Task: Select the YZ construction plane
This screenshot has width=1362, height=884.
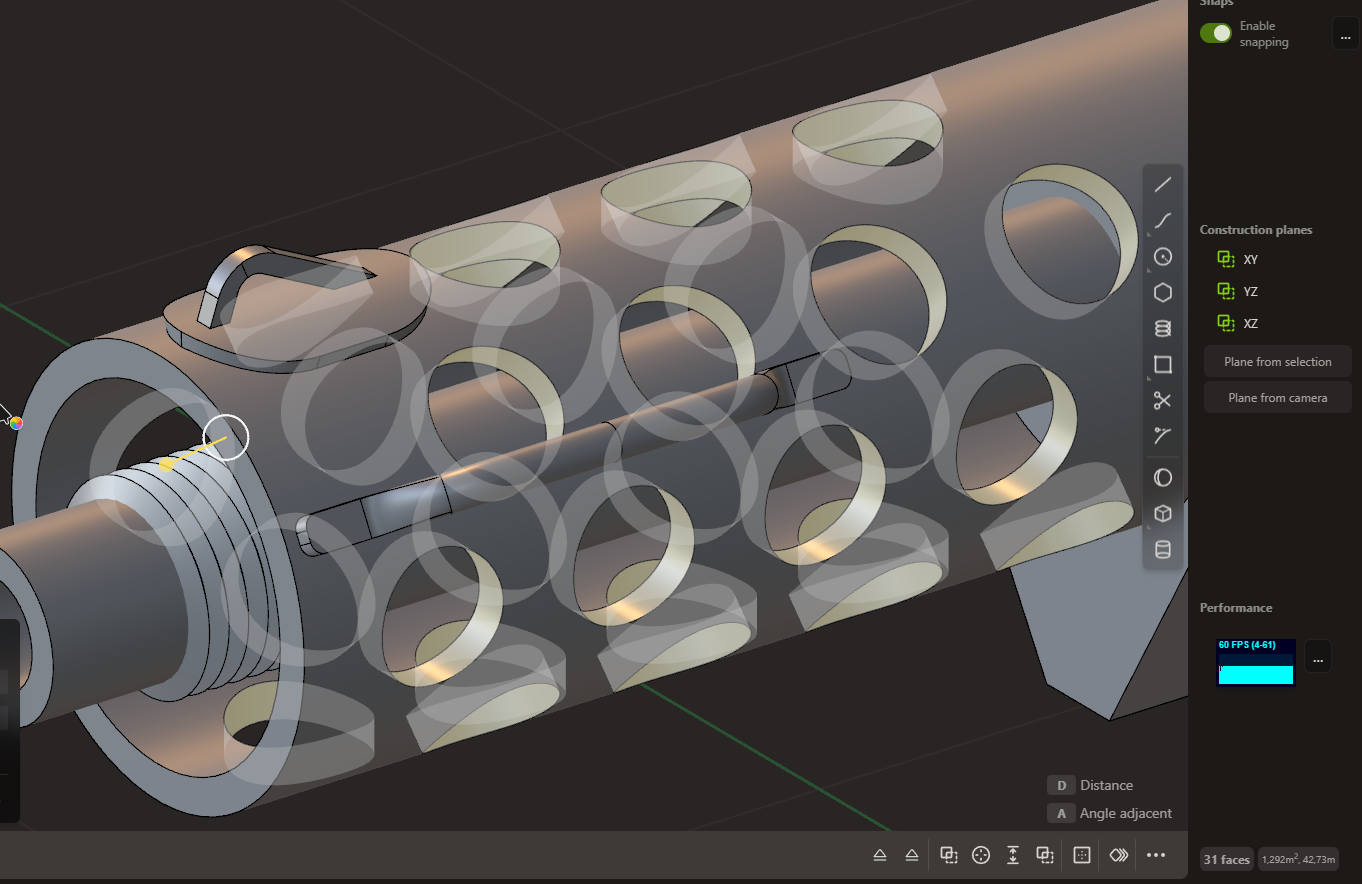Action: point(1239,291)
